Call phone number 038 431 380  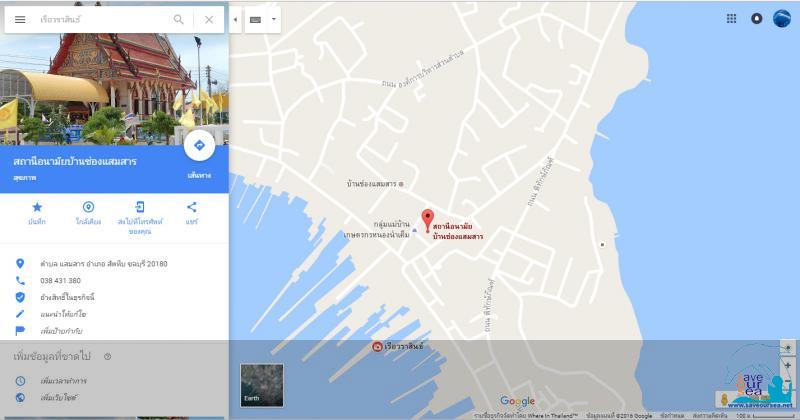coord(61,280)
